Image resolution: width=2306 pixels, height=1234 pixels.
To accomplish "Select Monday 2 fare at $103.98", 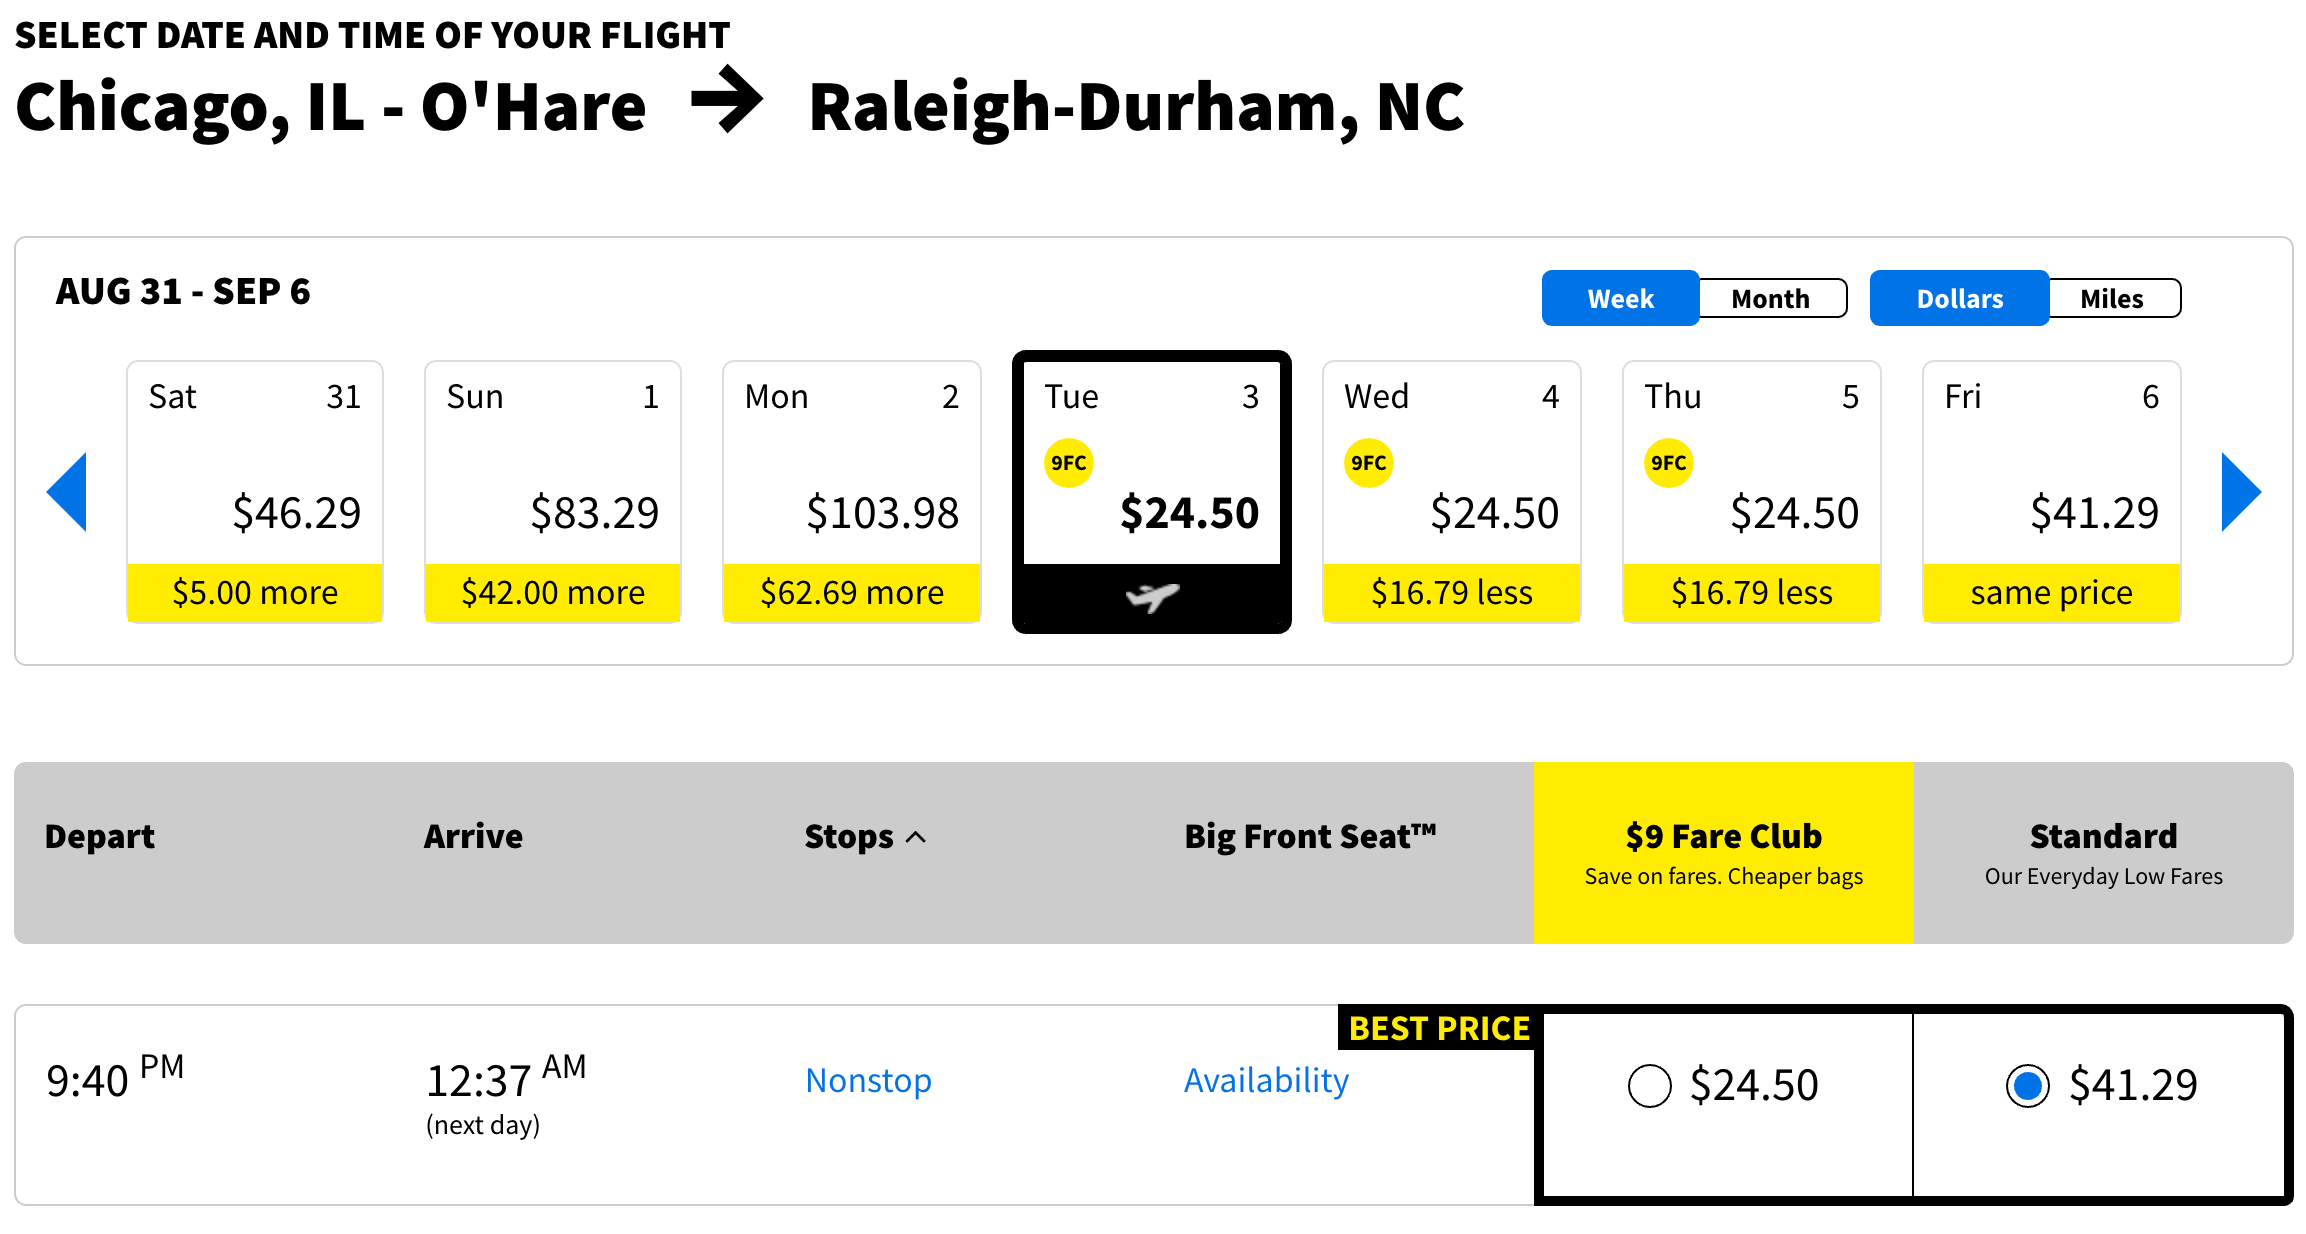I will 852,492.
